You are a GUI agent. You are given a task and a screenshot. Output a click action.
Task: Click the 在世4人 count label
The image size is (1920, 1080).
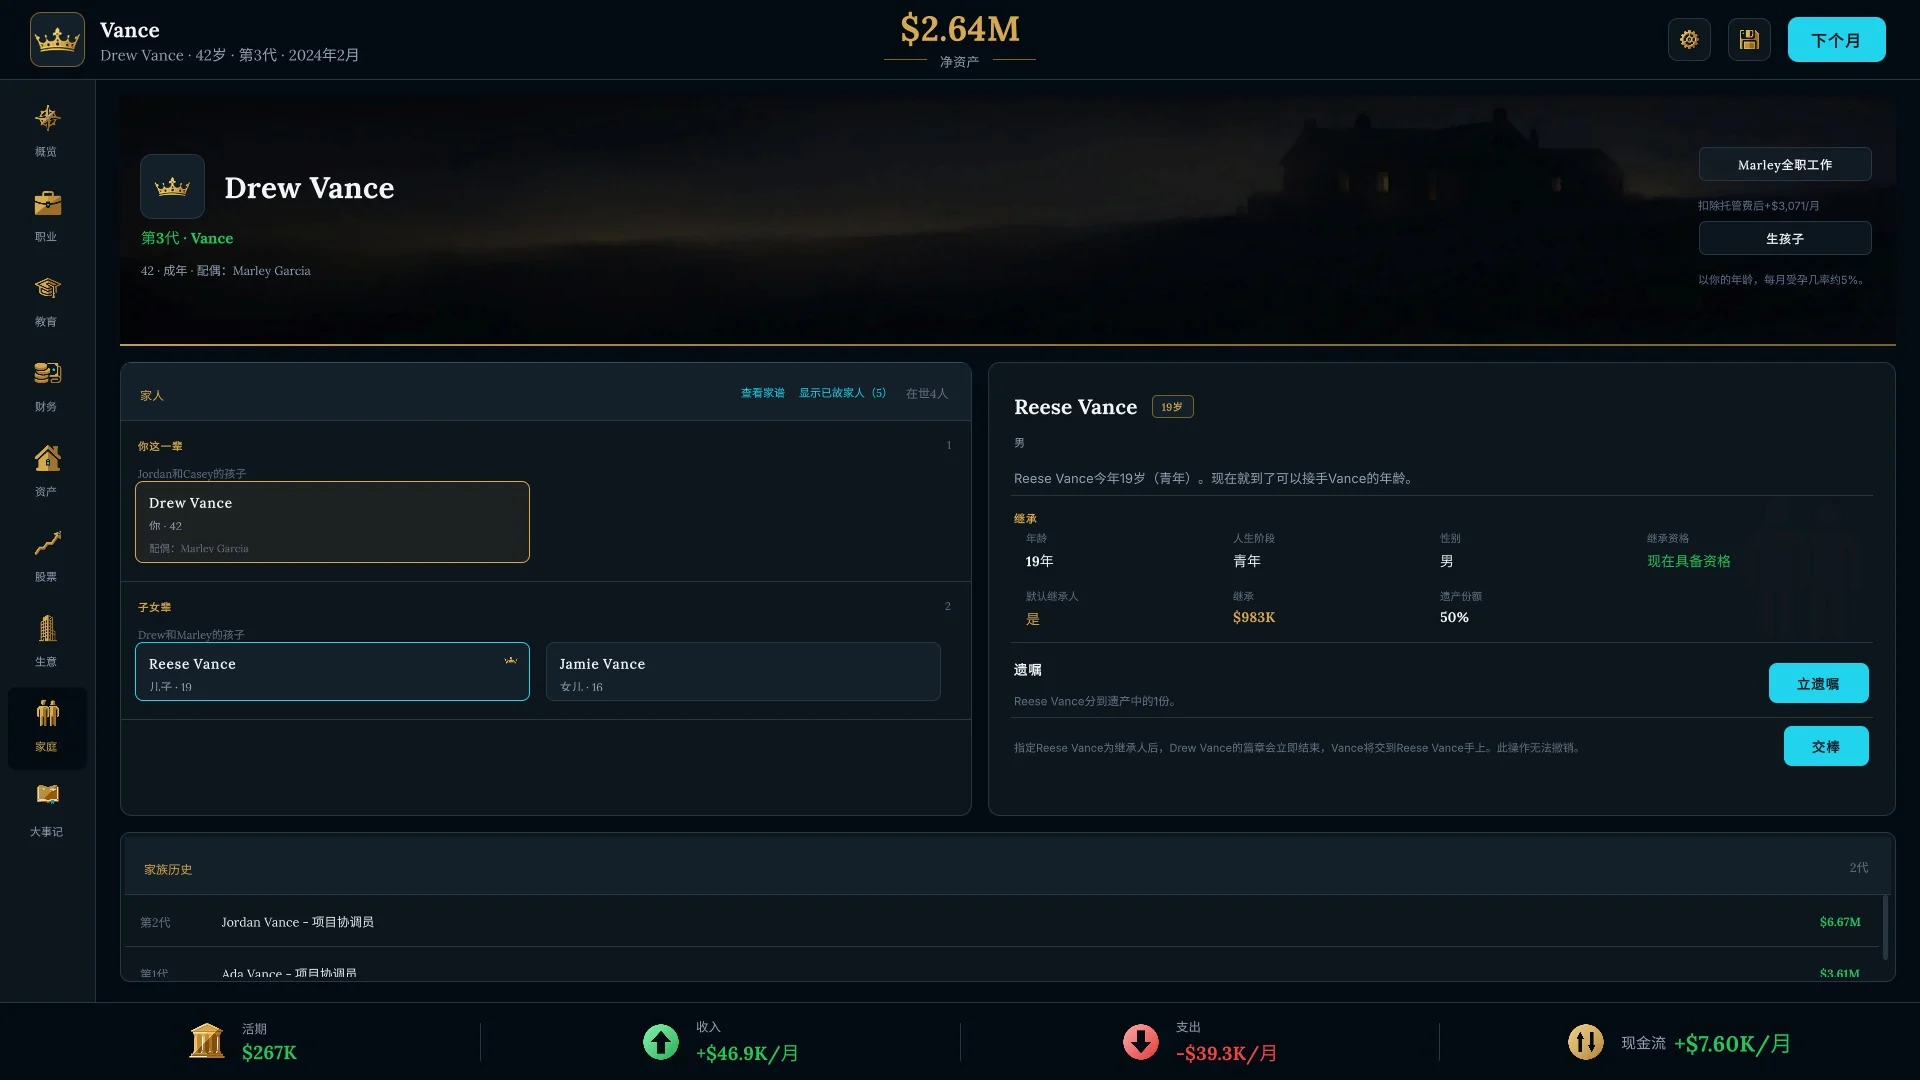[x=926, y=394]
